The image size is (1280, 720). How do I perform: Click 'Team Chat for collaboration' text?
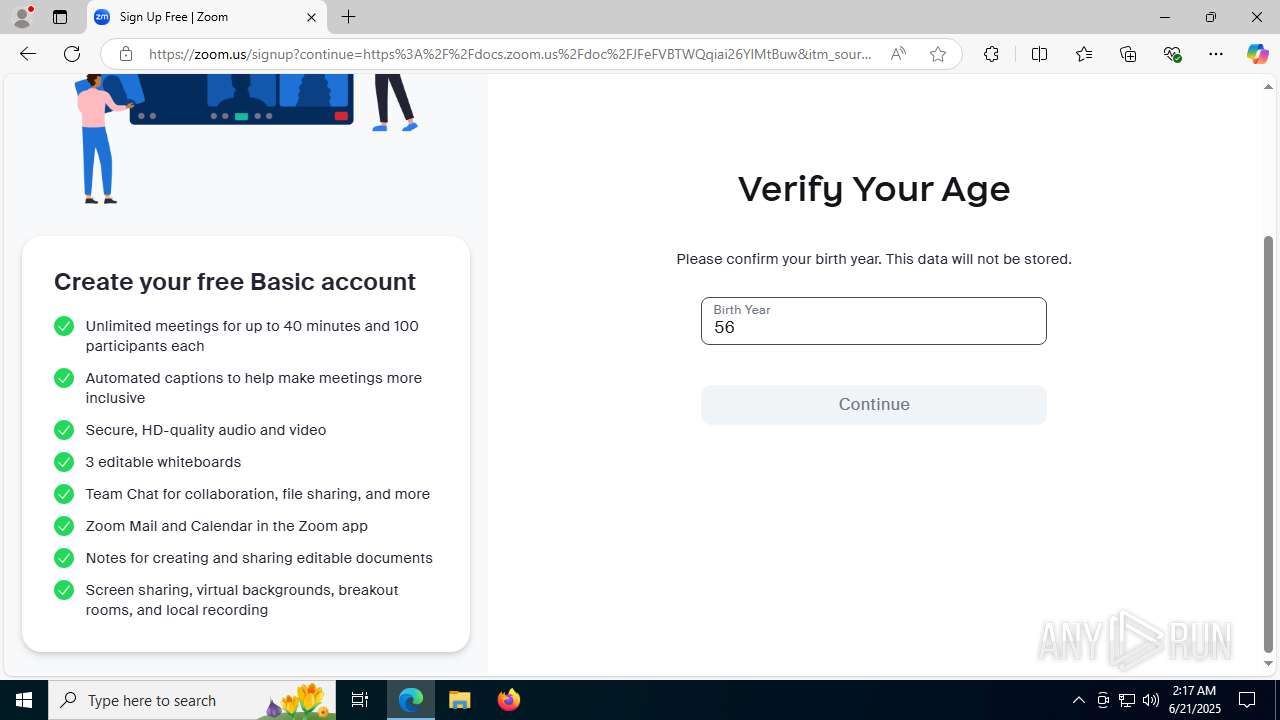(258, 494)
